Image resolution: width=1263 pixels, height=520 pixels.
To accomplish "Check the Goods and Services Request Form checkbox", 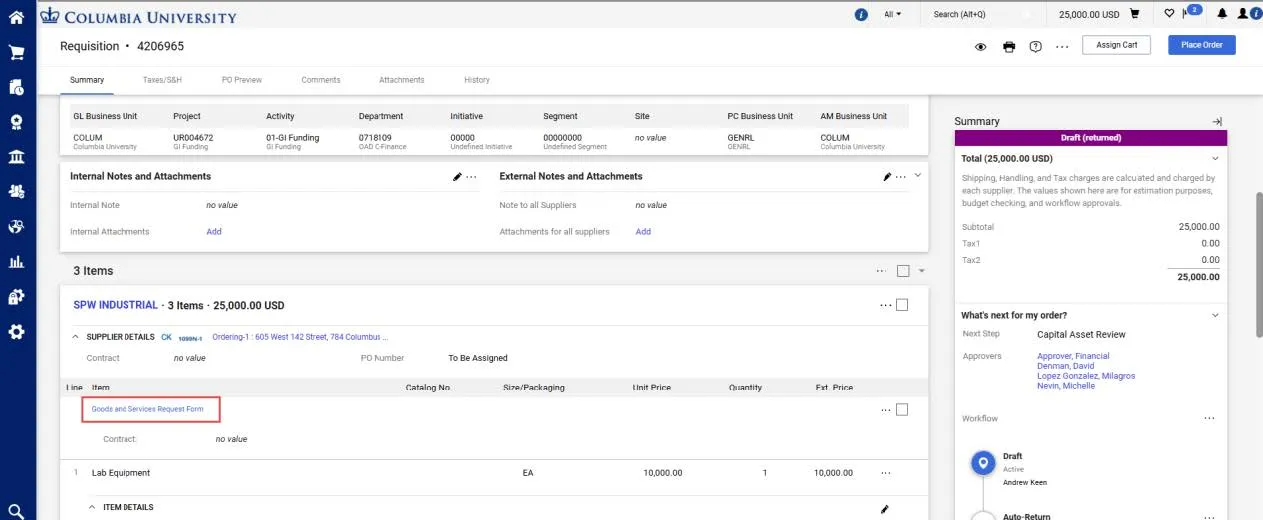I will tap(902, 409).
